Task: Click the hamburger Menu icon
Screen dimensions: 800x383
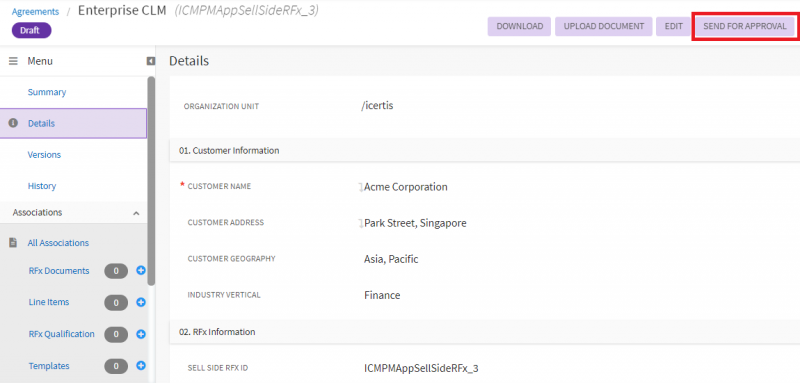Action: click(13, 61)
